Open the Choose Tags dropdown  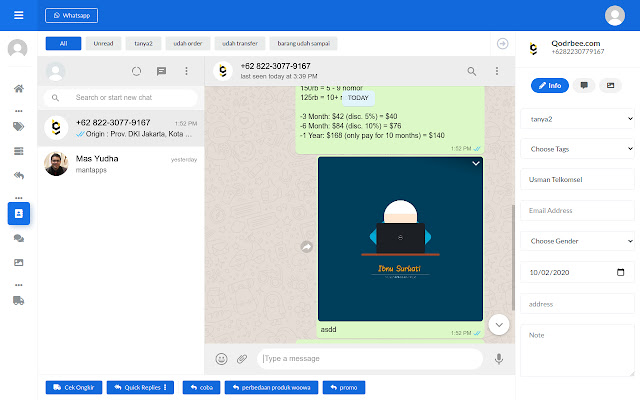pos(577,149)
